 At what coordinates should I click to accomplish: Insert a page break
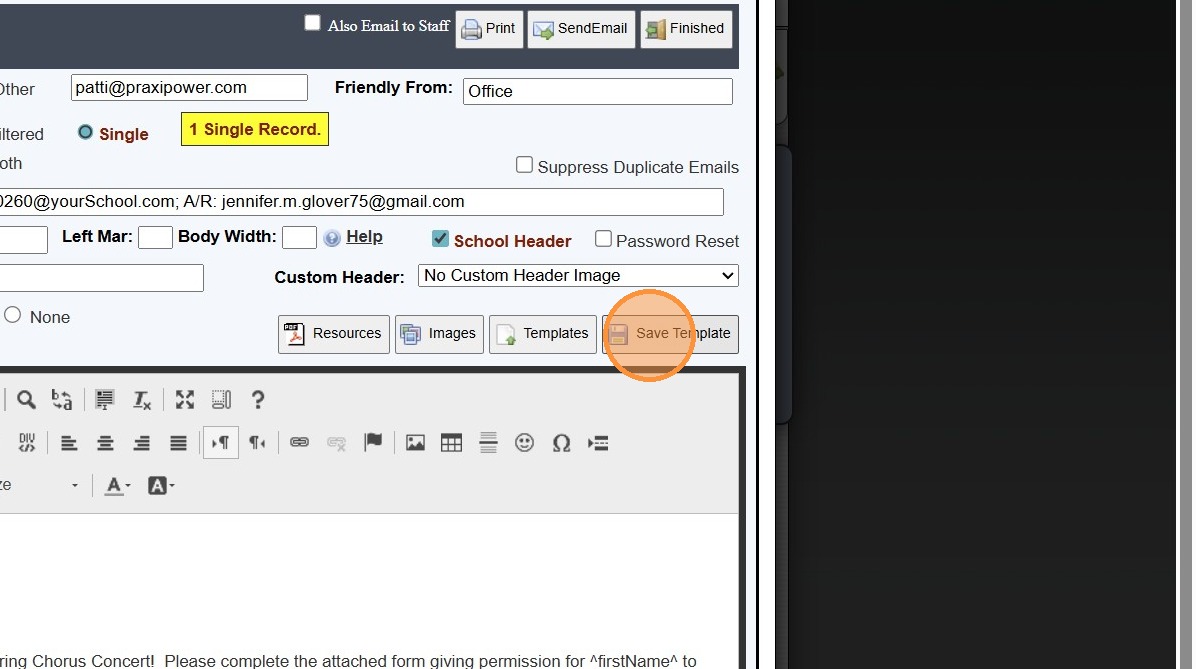(599, 442)
